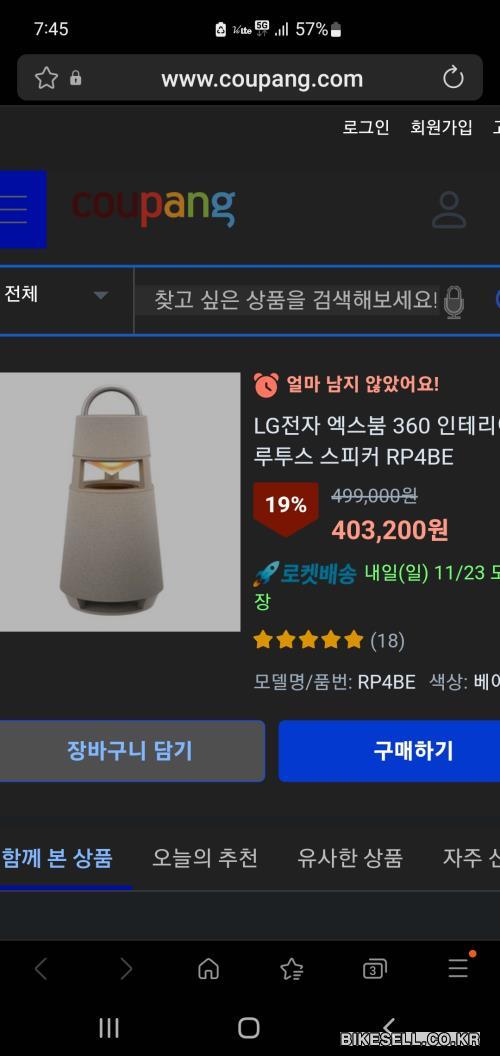This screenshot has width=500, height=1056.
Task: Reload the page with refresh icon
Action: pos(454,78)
